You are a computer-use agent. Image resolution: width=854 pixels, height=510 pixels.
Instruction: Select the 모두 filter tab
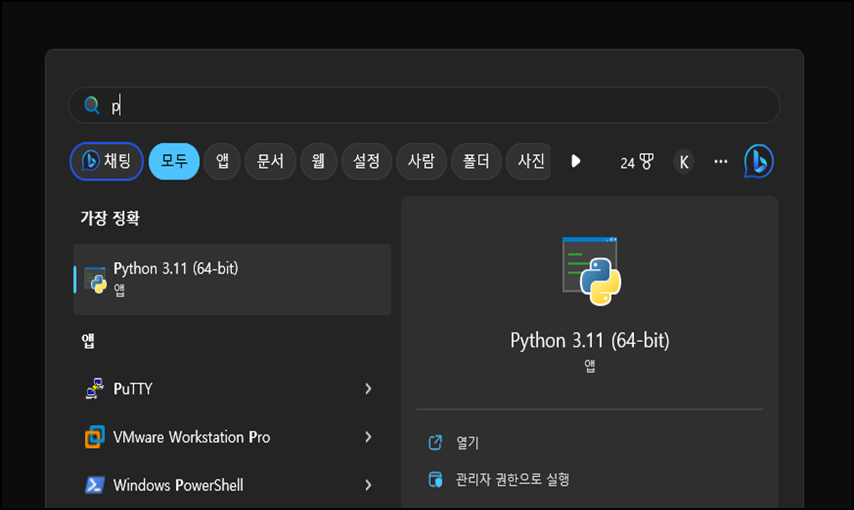click(x=174, y=161)
